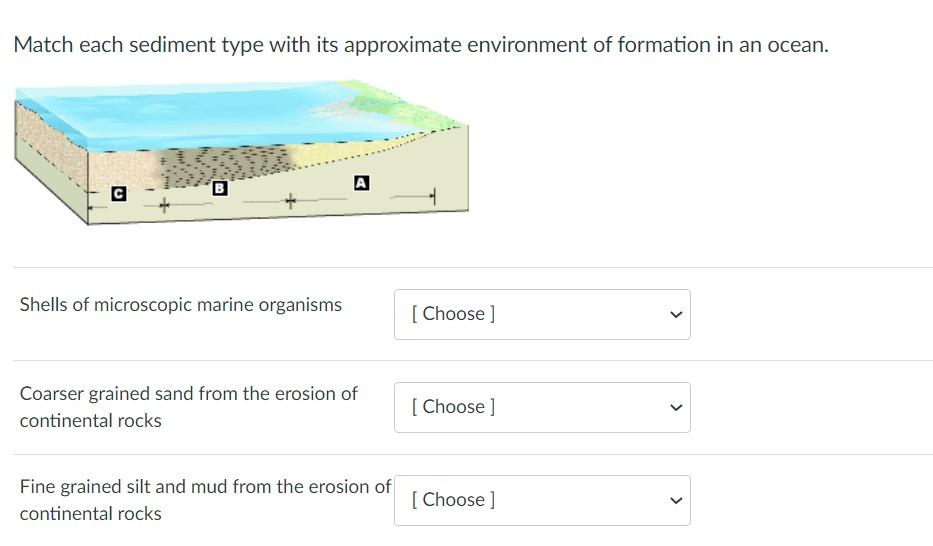Click the A label marker in the diagram

362,183
